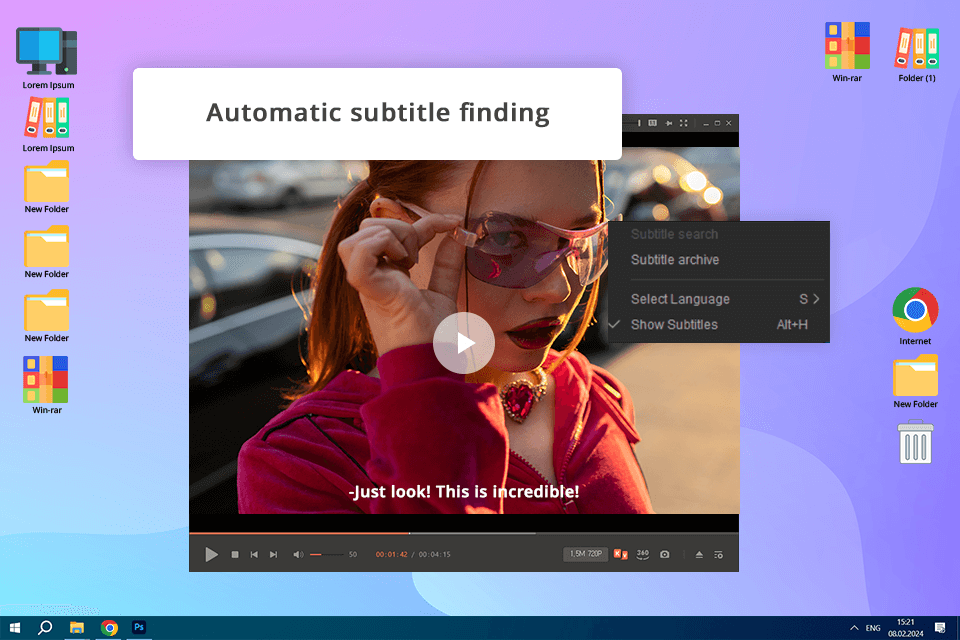960x640 pixels.
Task: Open the 1,5M 720P quality selector
Action: click(x=585, y=554)
